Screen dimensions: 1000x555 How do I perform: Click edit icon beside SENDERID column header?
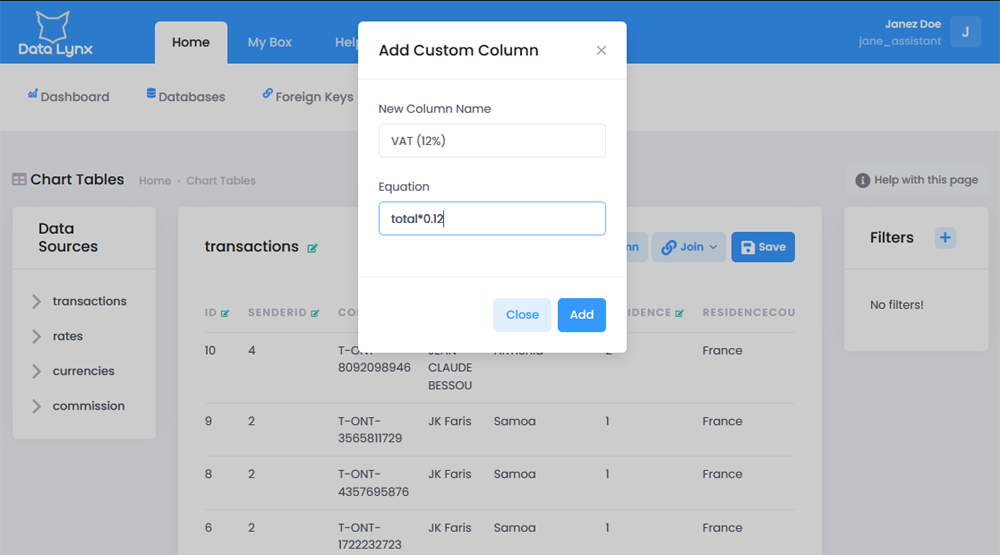(315, 313)
